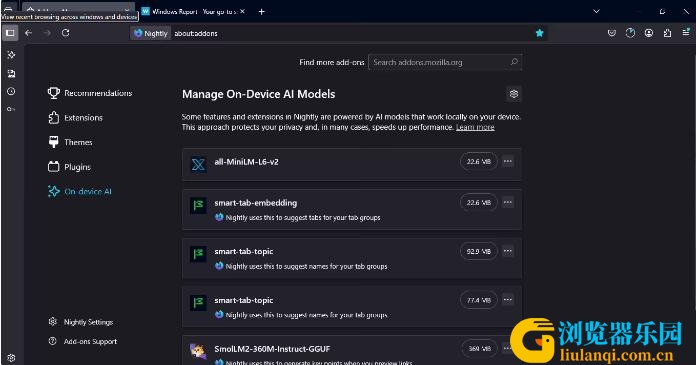696x365 pixels.
Task: Open the application hamburger menu
Action: point(686,33)
